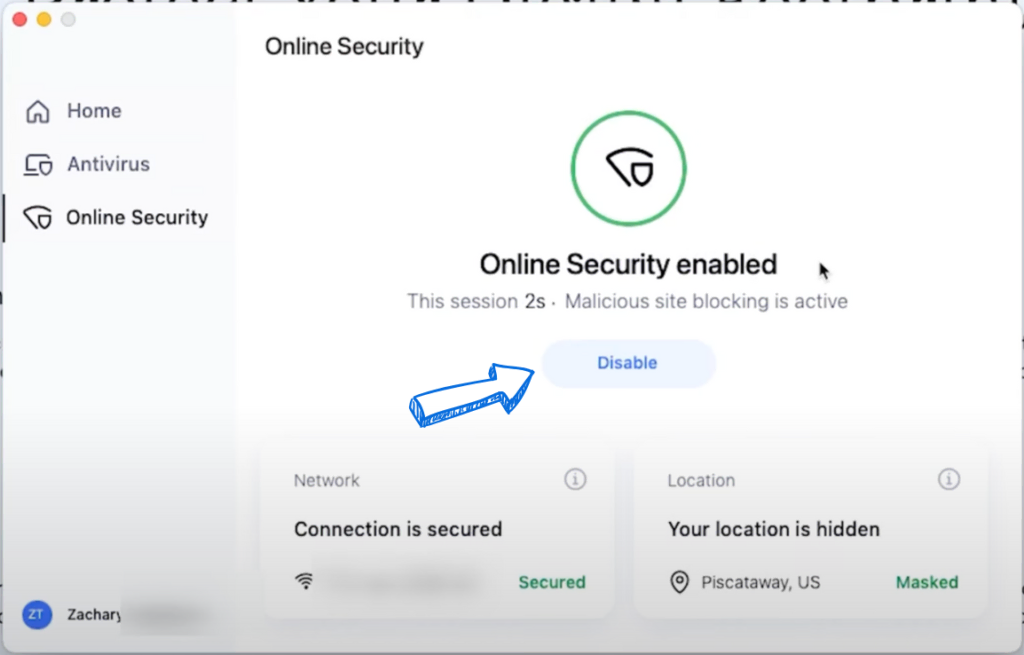The height and width of the screenshot is (655, 1024).
Task: Click the ZT user avatar
Action: coord(36,615)
